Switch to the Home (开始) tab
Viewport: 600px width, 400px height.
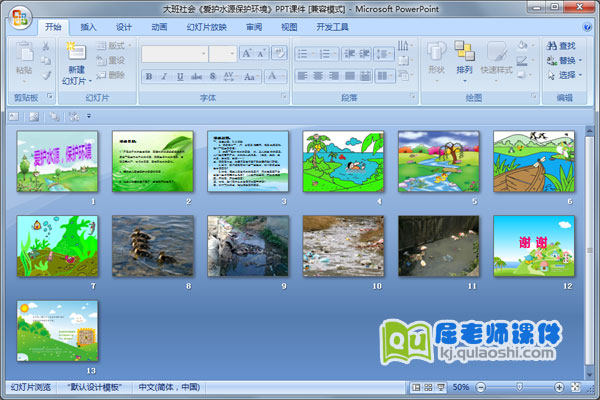53,27
